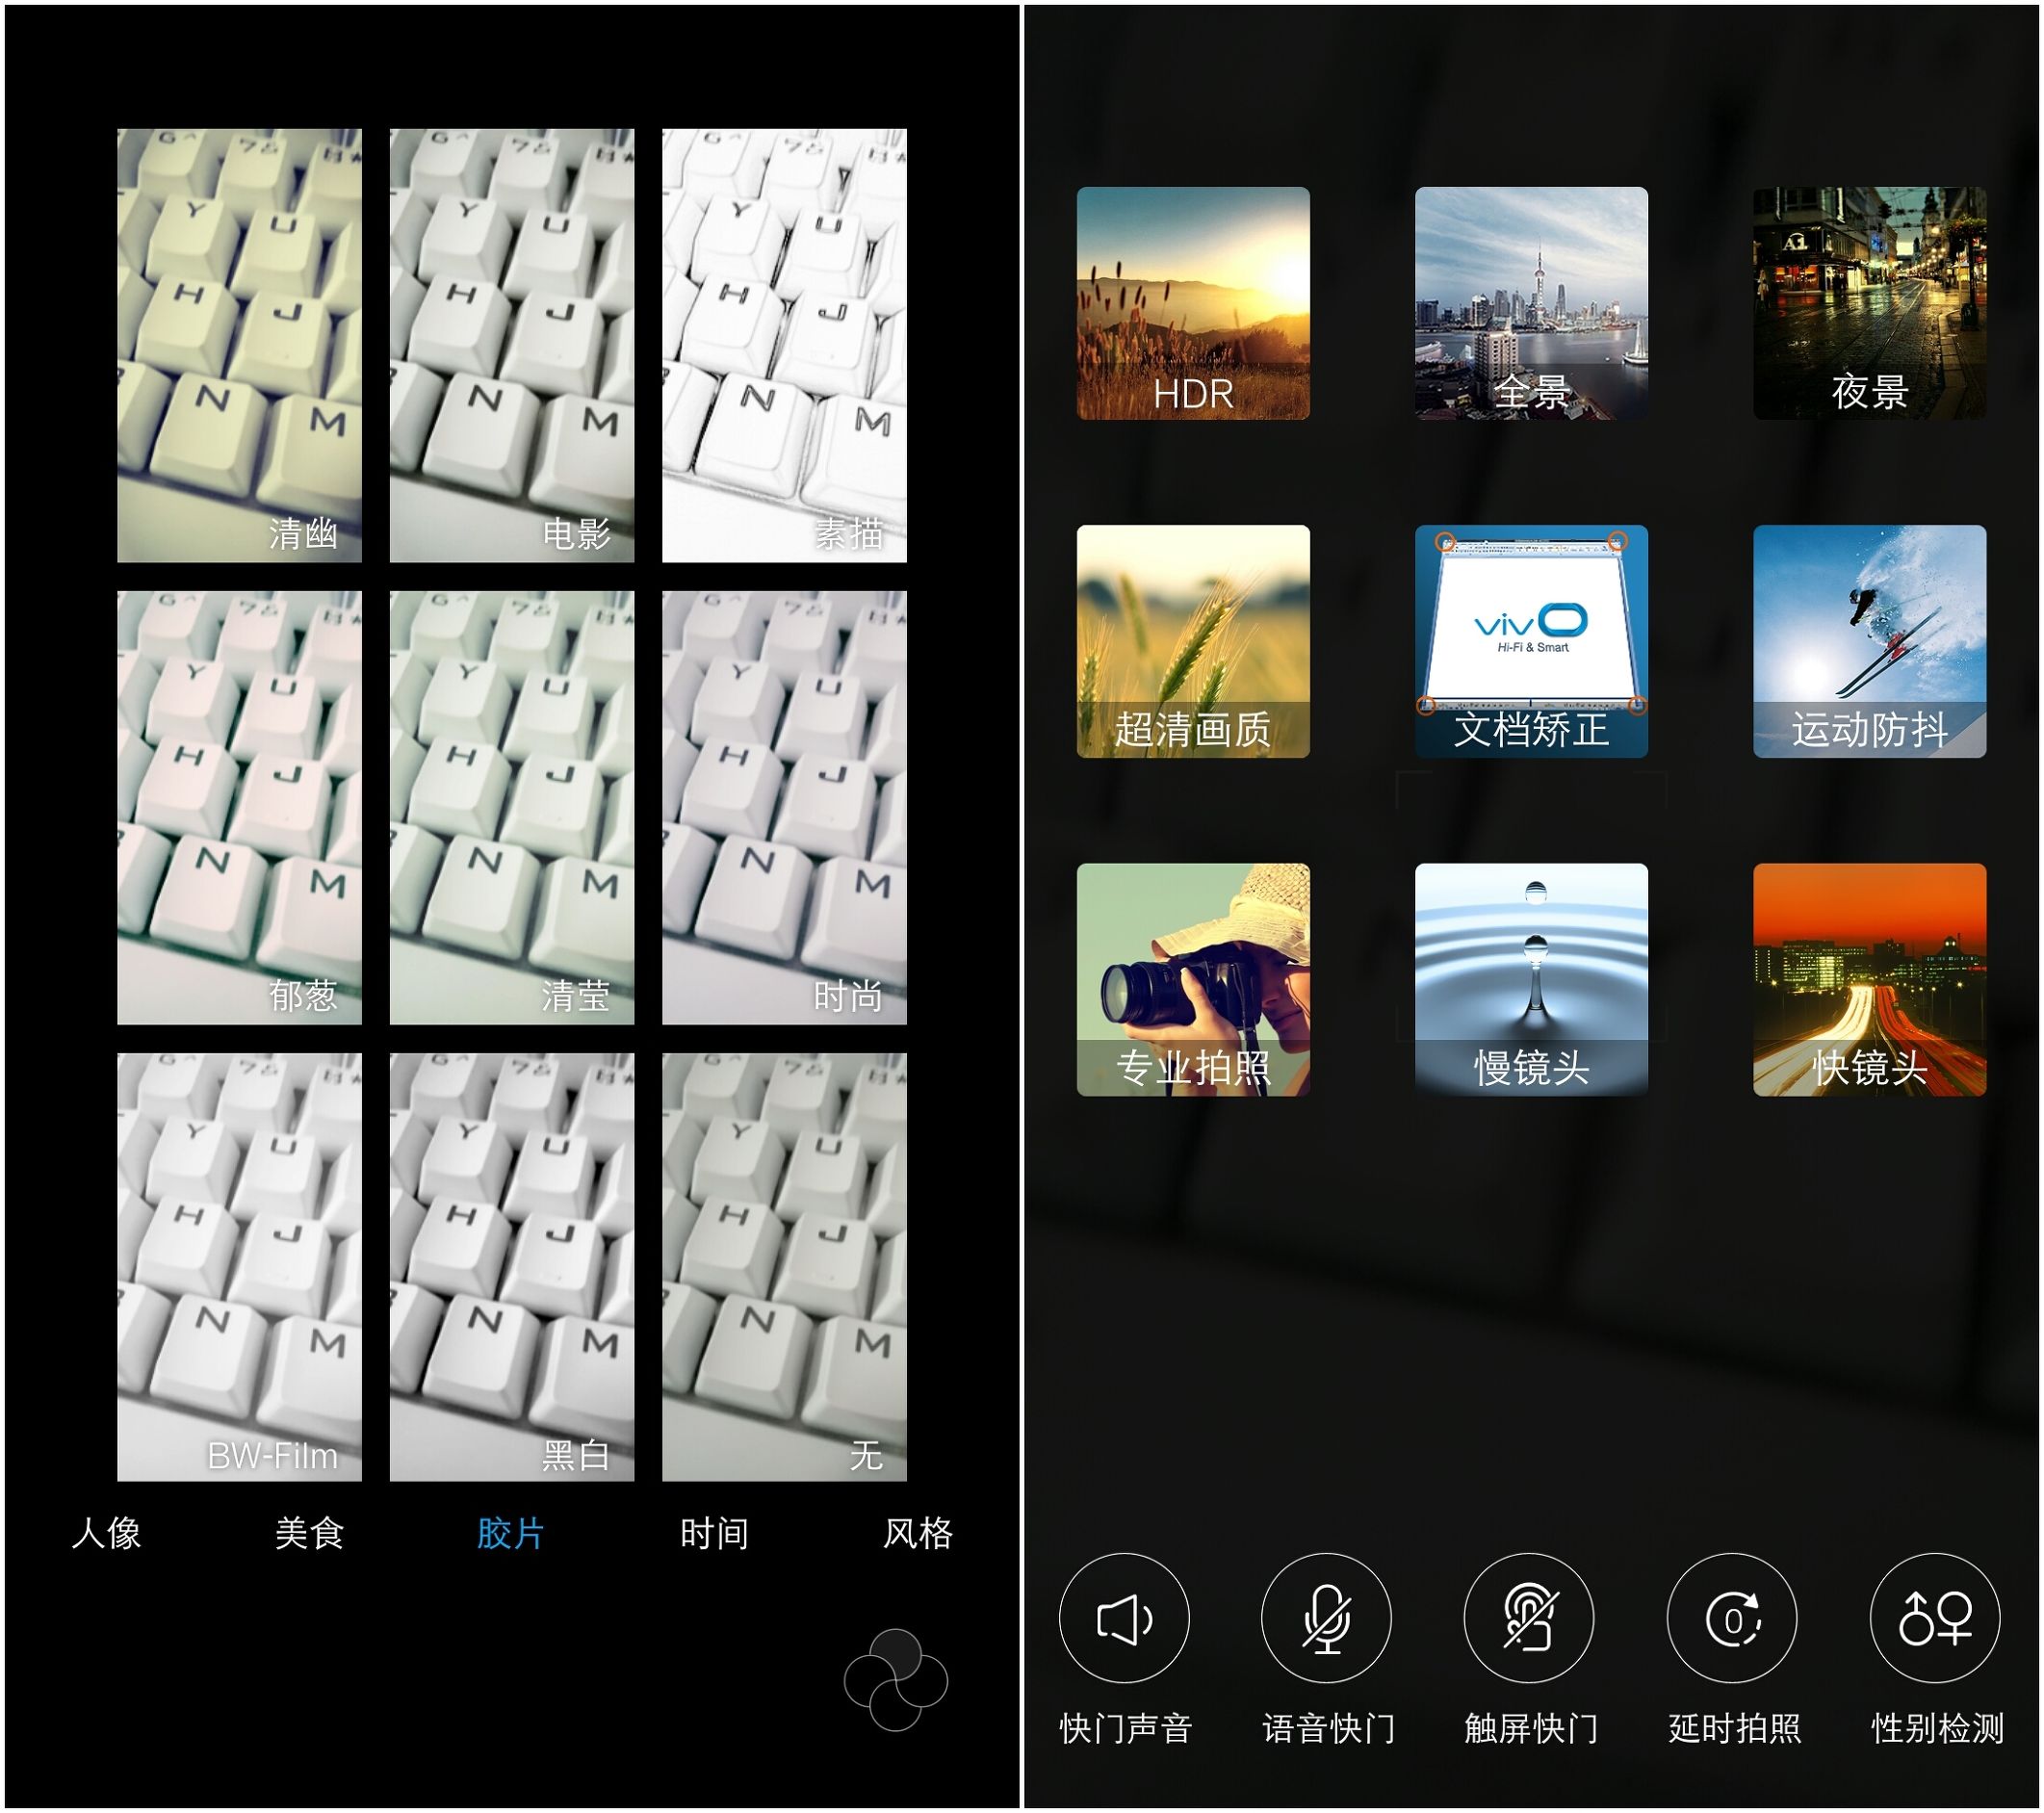Choose the 无 no-filter thumbnail
This screenshot has height=1813, width=2044.
(x=784, y=1266)
